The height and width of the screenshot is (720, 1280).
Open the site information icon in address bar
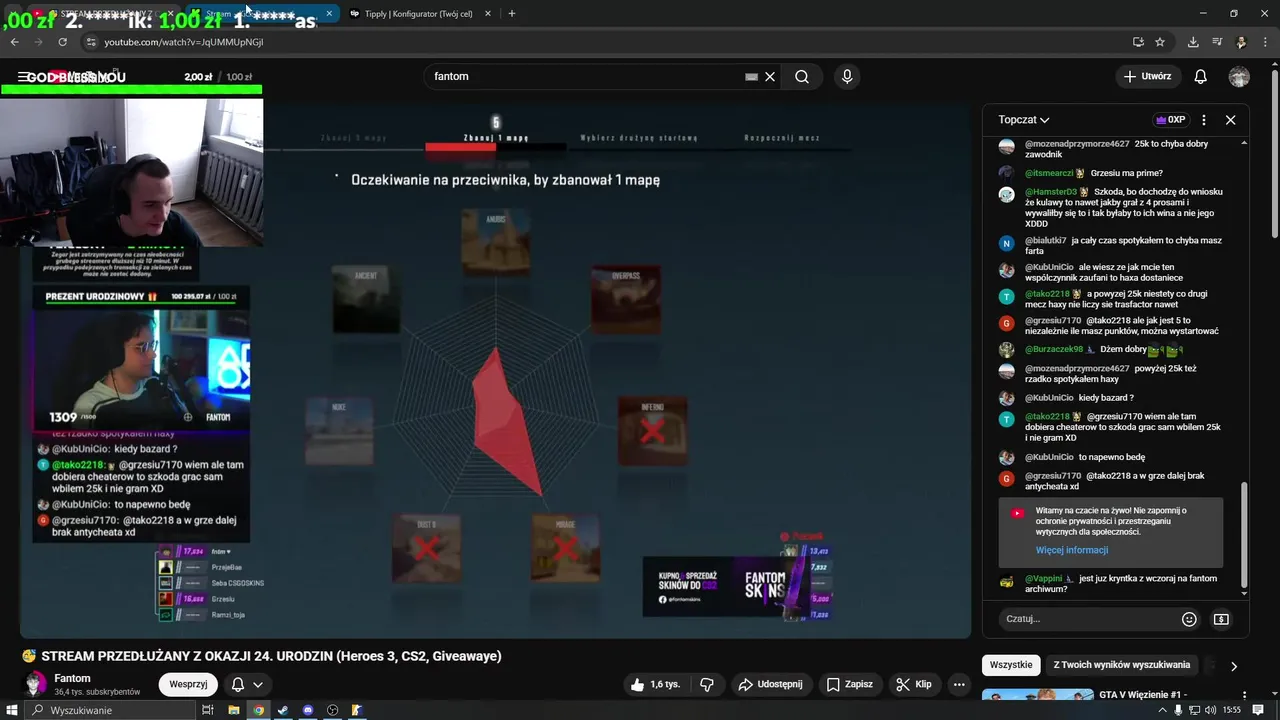[x=91, y=42]
